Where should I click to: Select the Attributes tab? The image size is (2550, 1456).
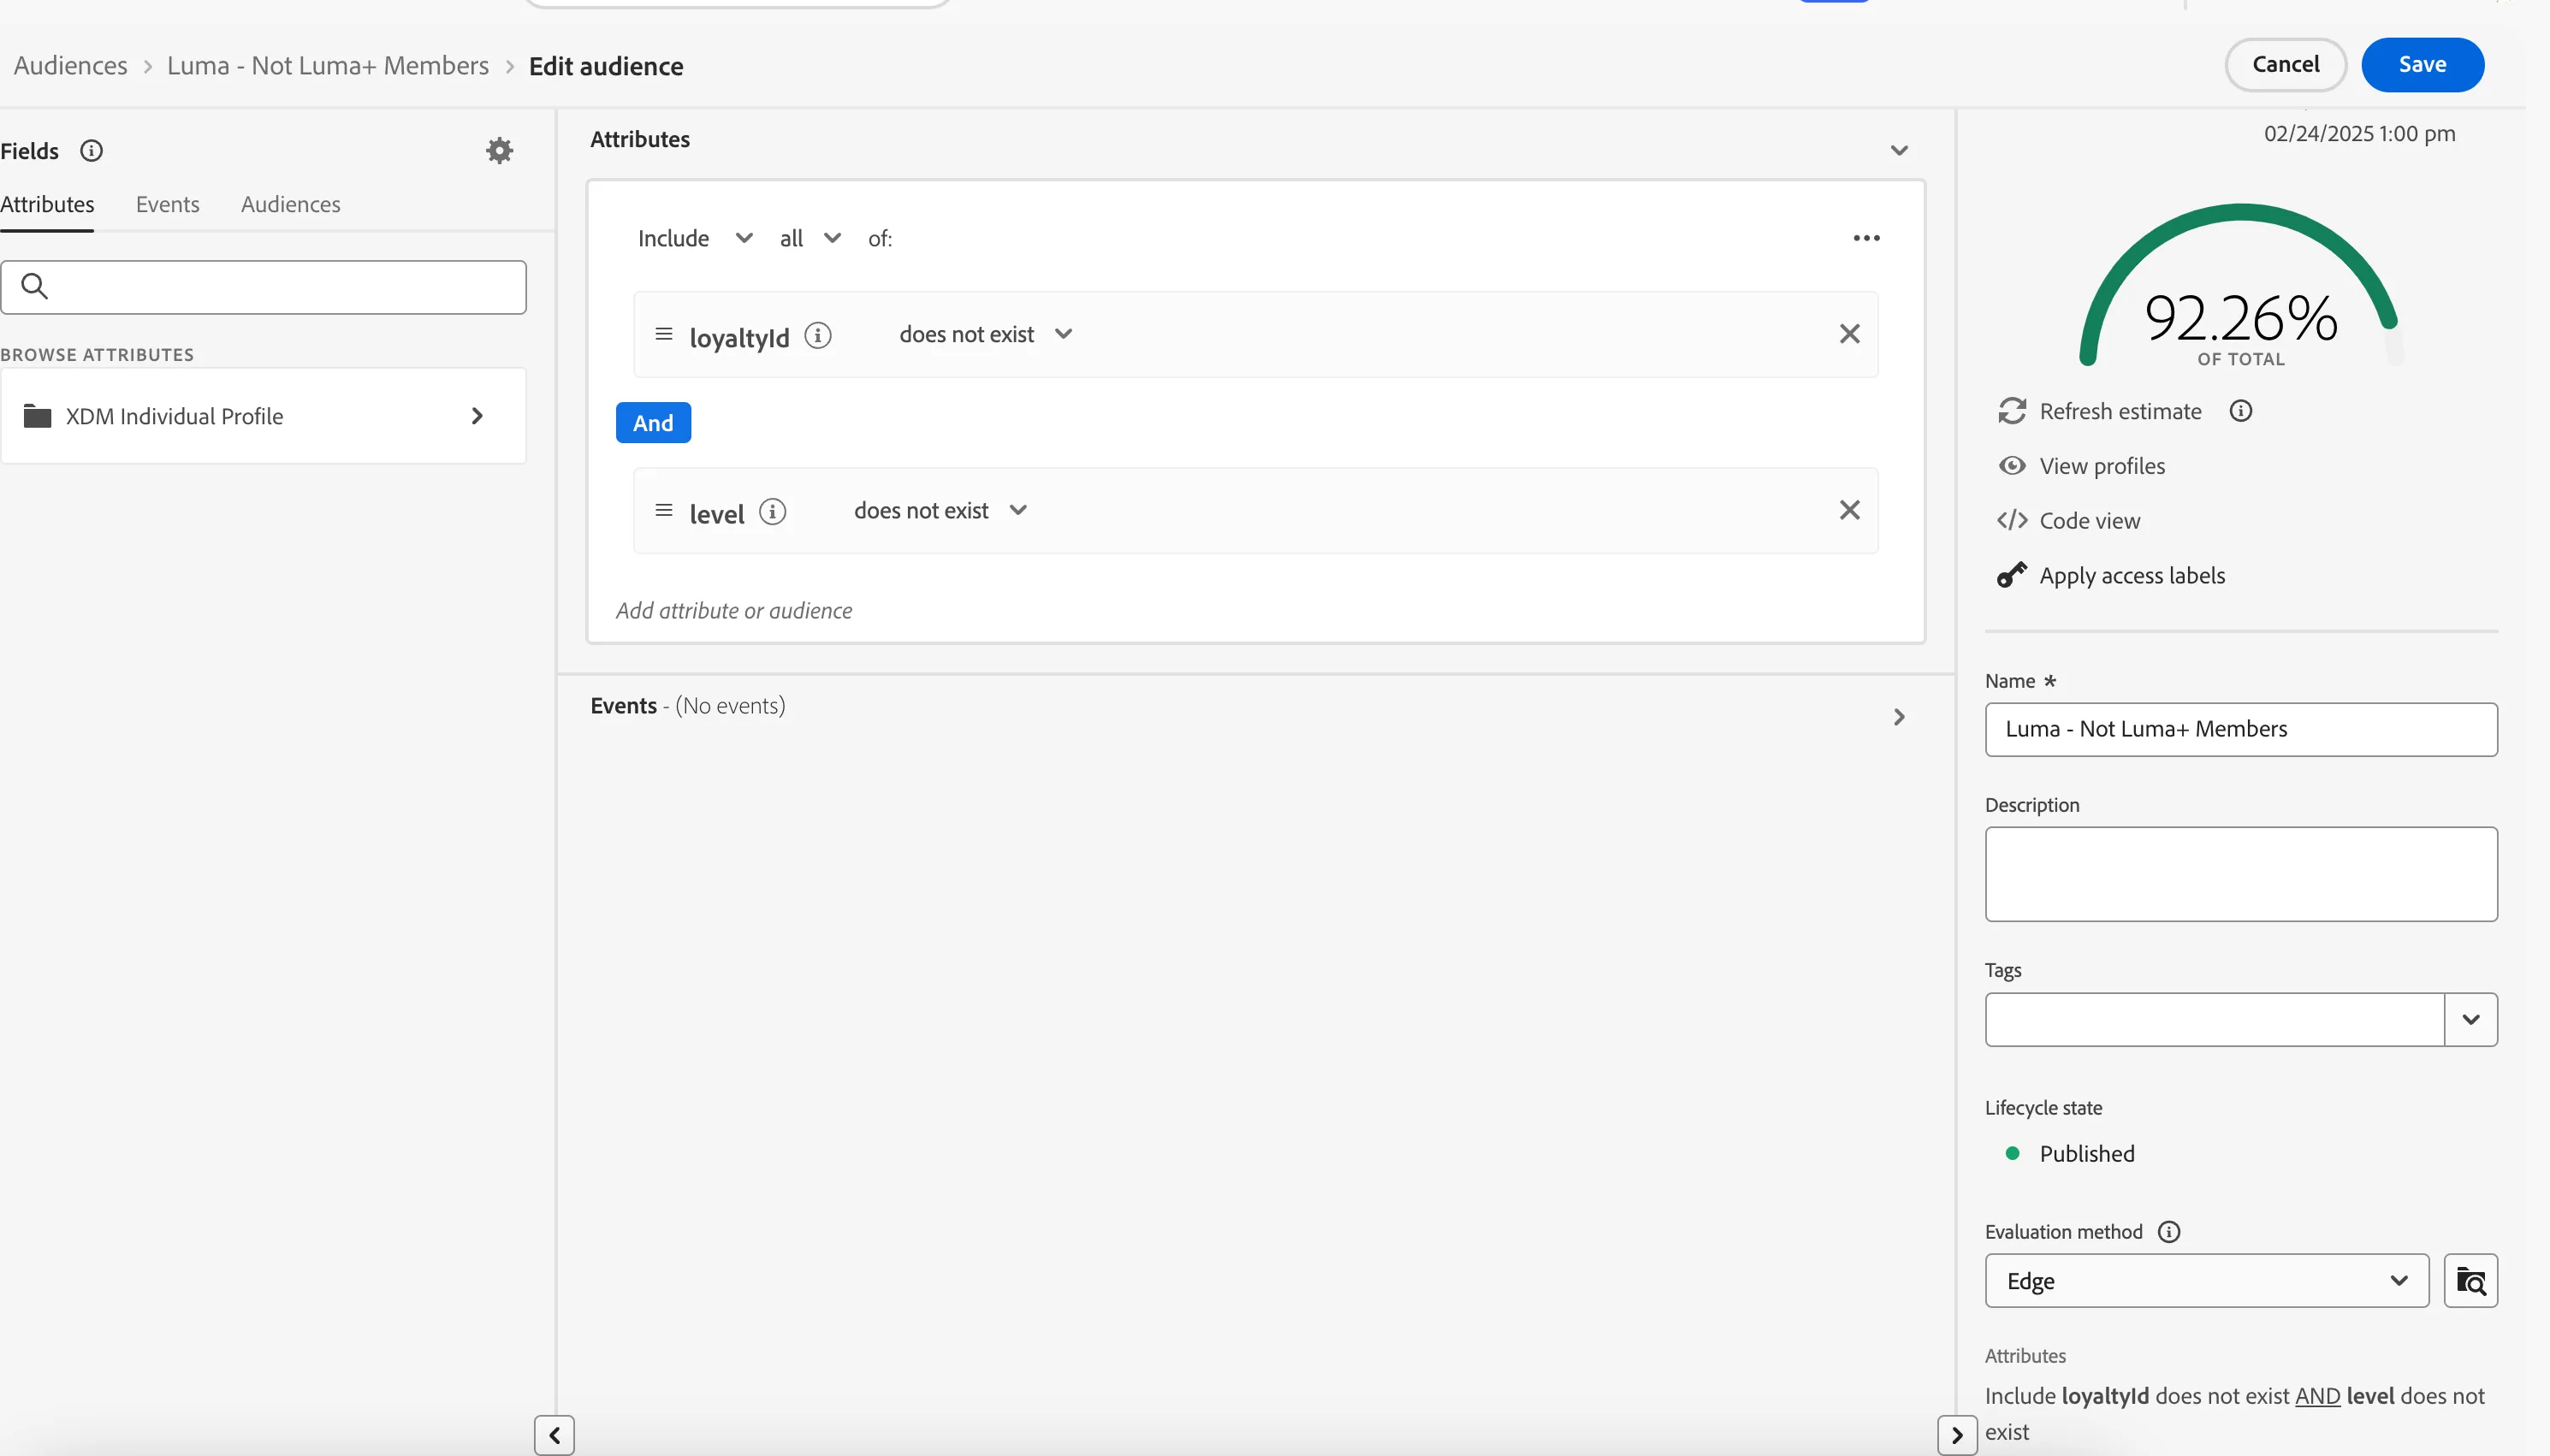coord(47,204)
